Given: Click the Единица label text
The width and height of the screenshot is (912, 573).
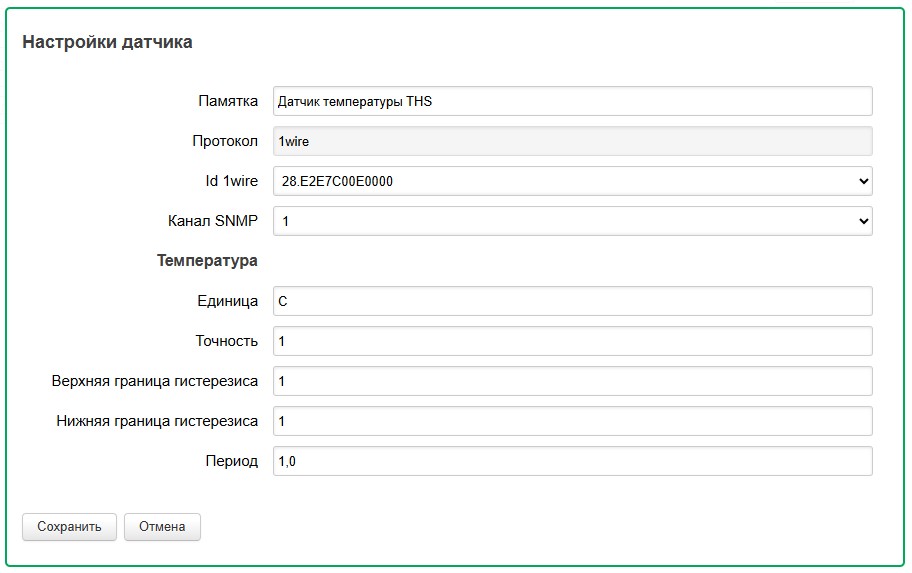Looking at the screenshot, I should pyautogui.click(x=227, y=301).
